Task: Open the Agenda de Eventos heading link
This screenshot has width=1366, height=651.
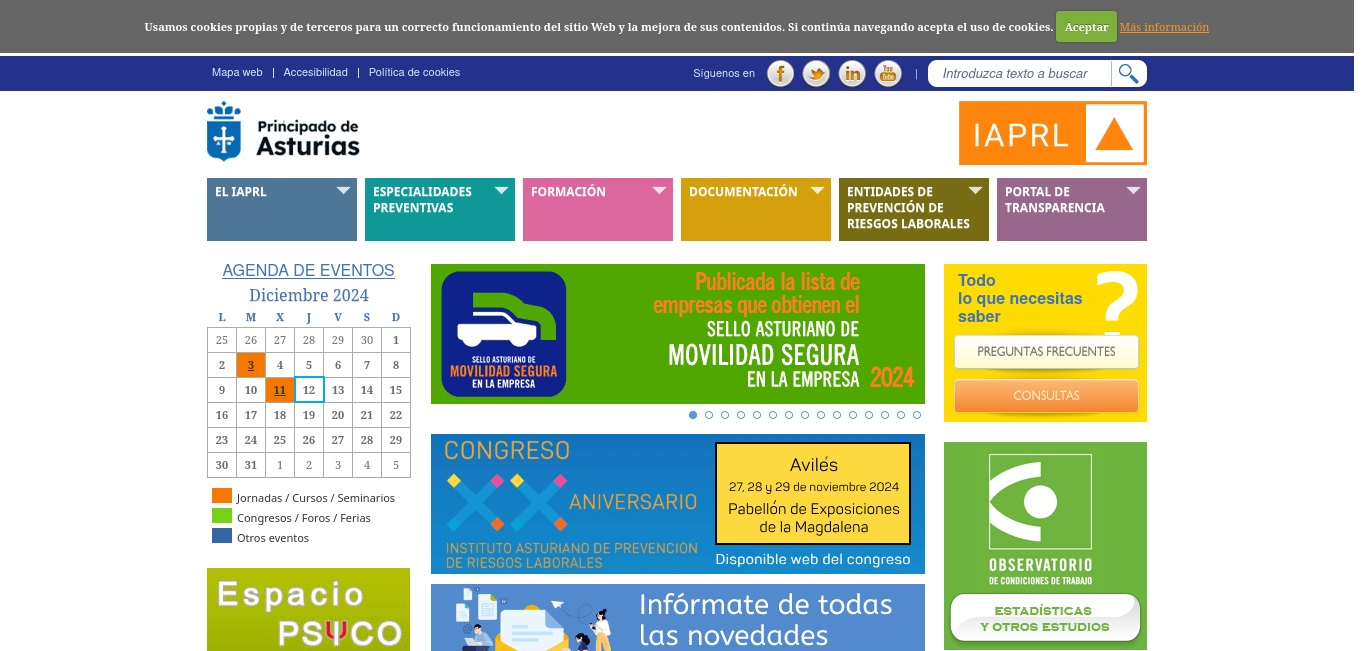Action: pos(308,270)
